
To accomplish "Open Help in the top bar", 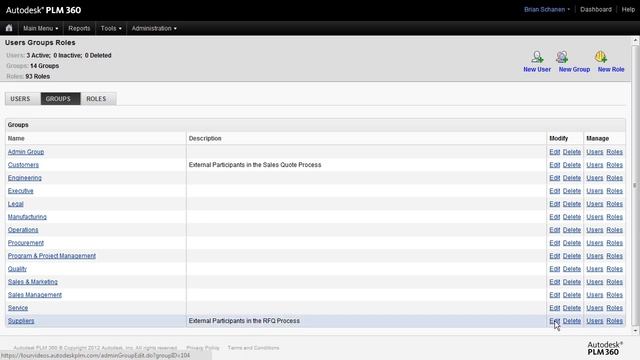I will 628,9.
